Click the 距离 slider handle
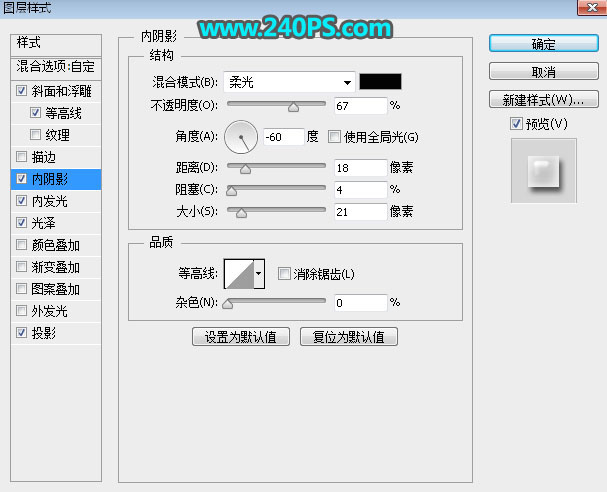The image size is (607, 492). click(x=245, y=169)
